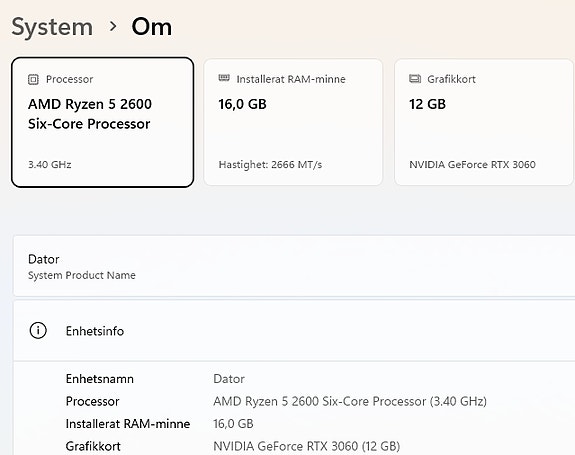Open the Dator System Product Name row
Image resolution: width=575 pixels, height=455 pixels.
(x=294, y=266)
